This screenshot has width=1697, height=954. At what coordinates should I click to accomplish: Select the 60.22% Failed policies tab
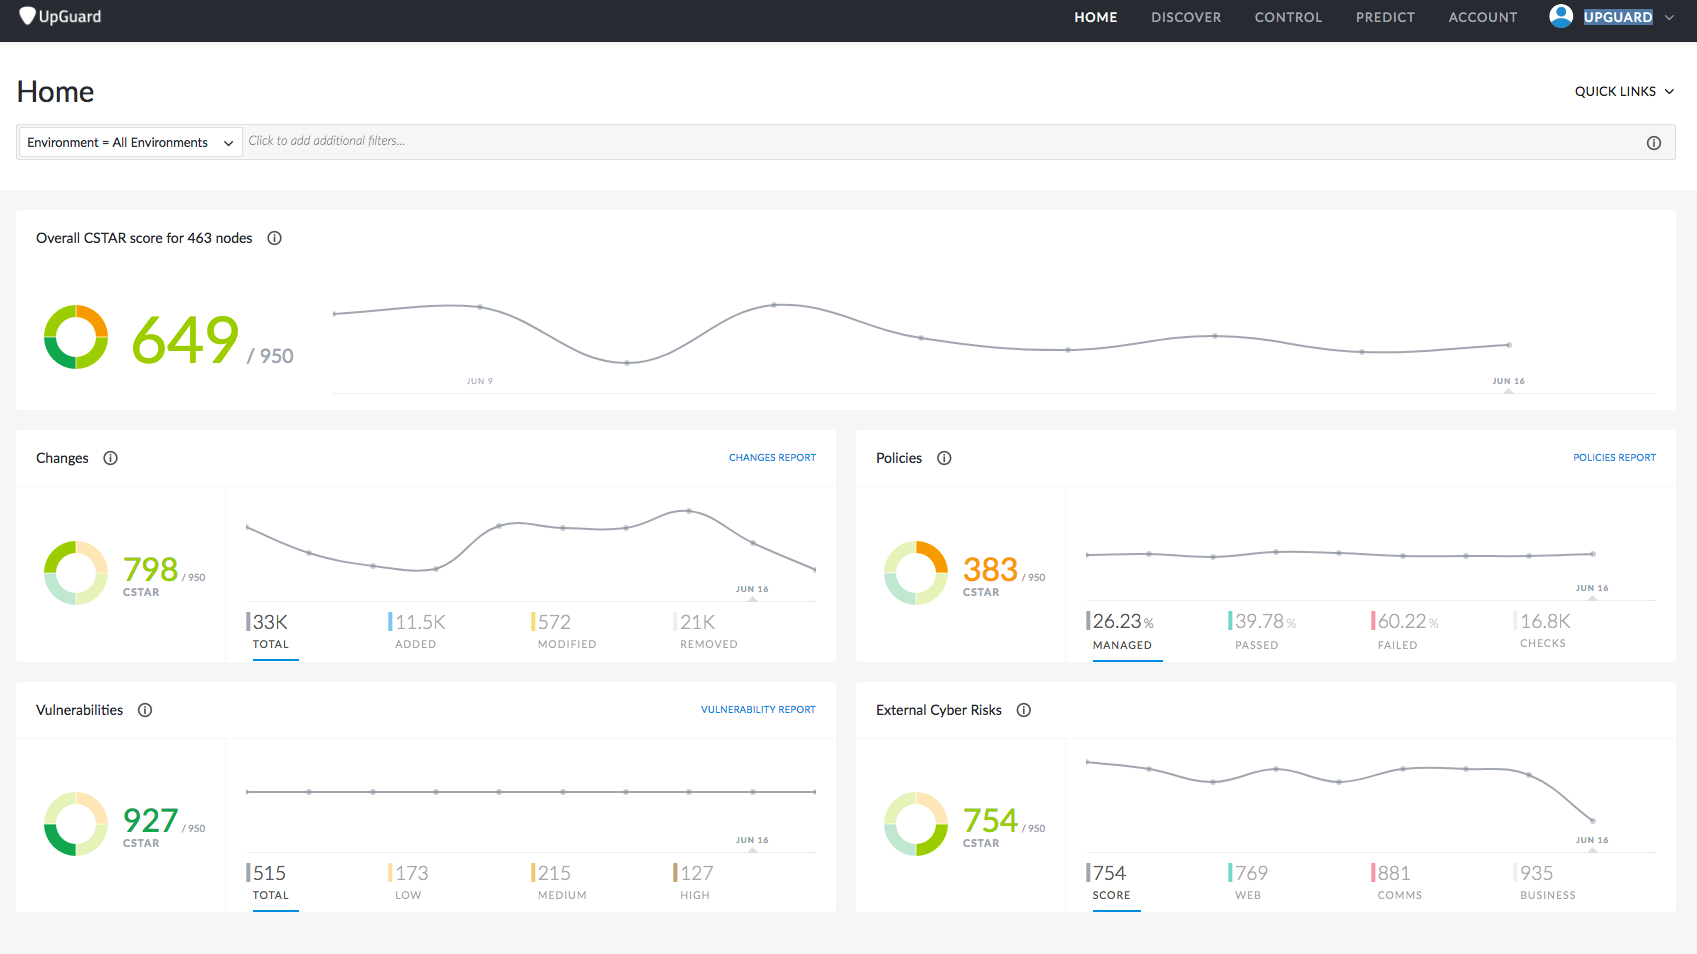coord(1405,632)
